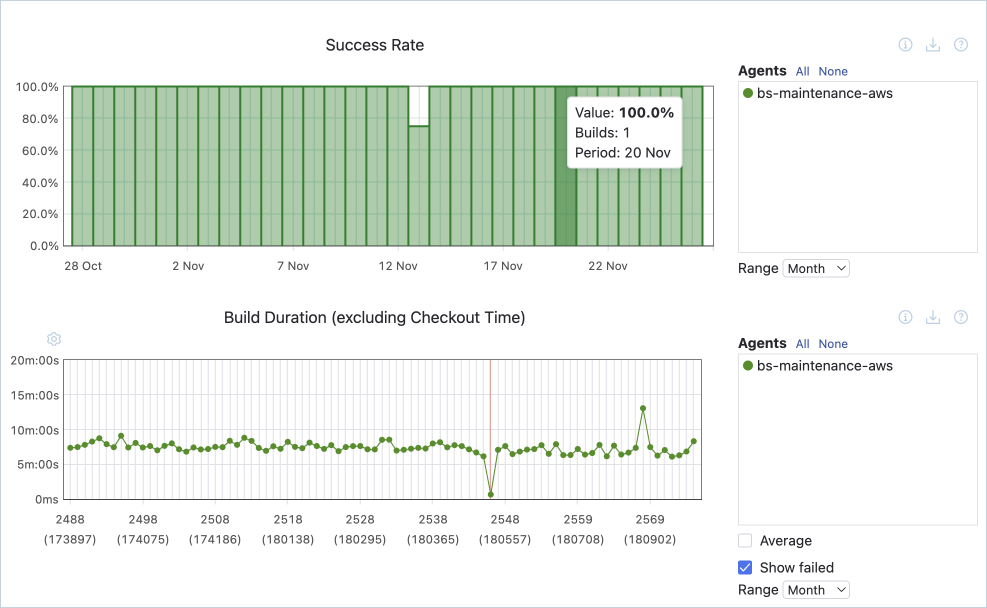This screenshot has height=608, width=987.
Task: Open the Build Duration Range dropdown
Action: [816, 590]
